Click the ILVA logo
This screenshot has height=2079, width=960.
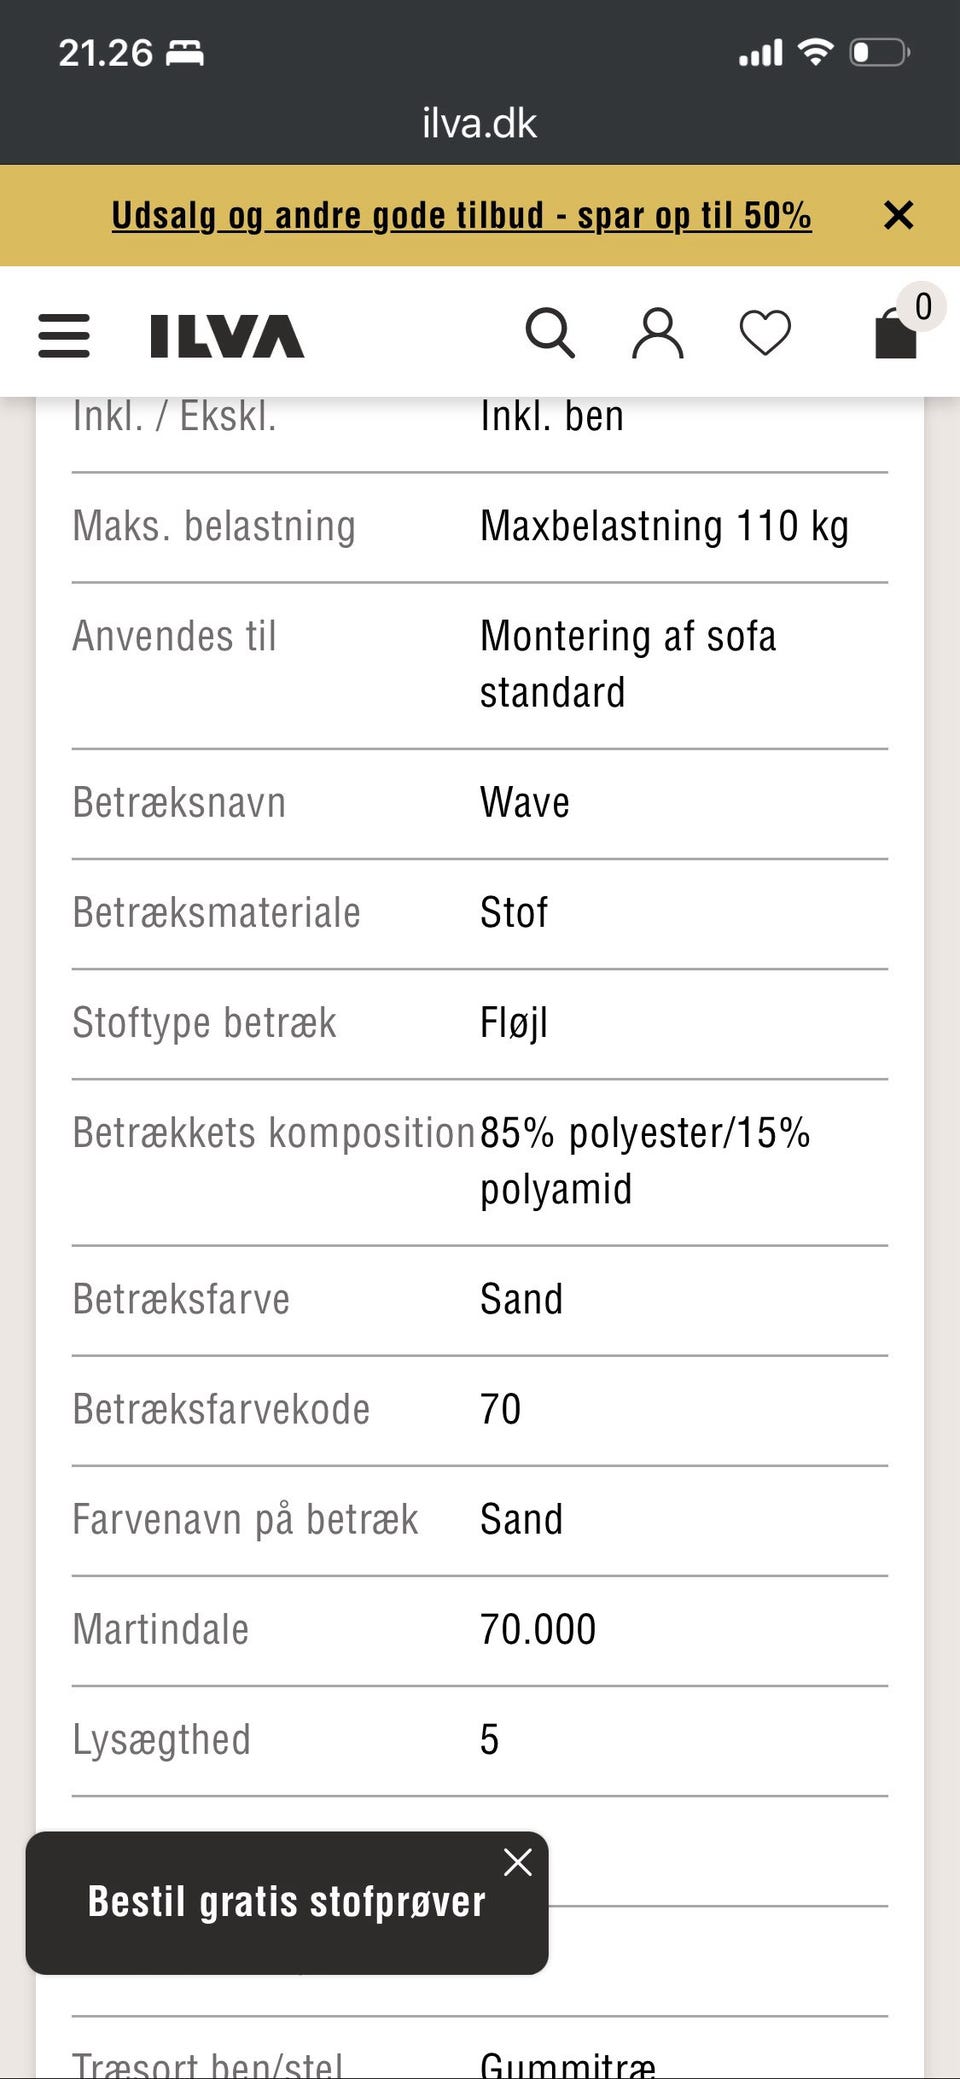point(227,336)
